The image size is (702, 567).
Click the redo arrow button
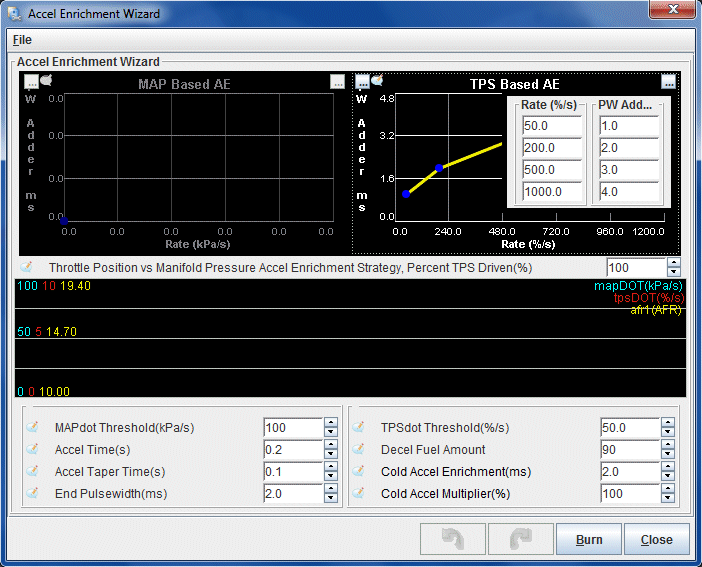(x=520, y=539)
